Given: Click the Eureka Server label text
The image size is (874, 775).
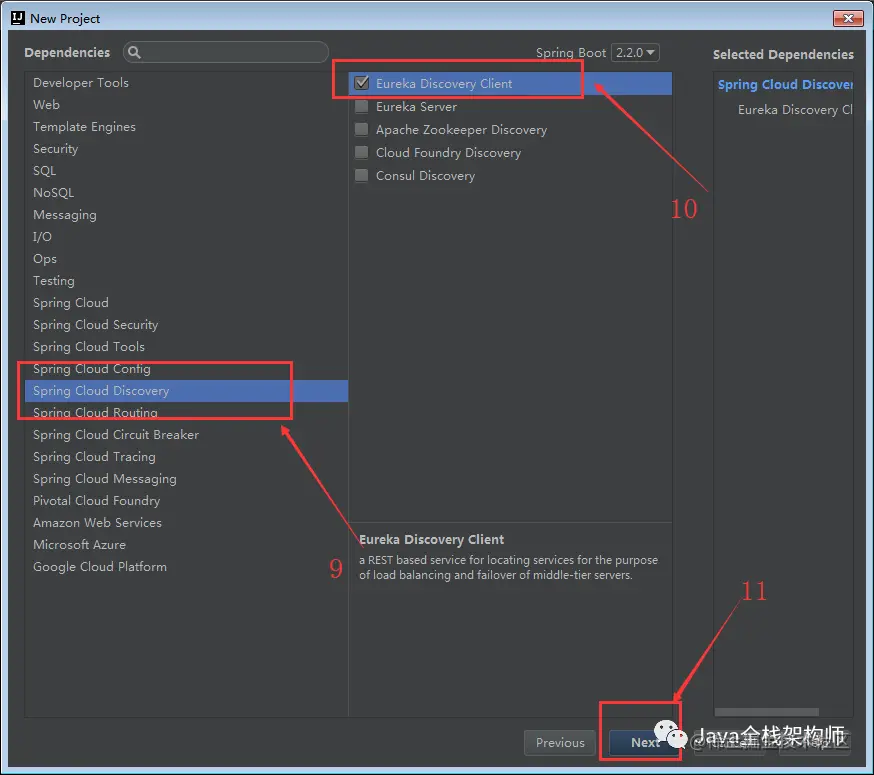Looking at the screenshot, I should coord(416,106).
